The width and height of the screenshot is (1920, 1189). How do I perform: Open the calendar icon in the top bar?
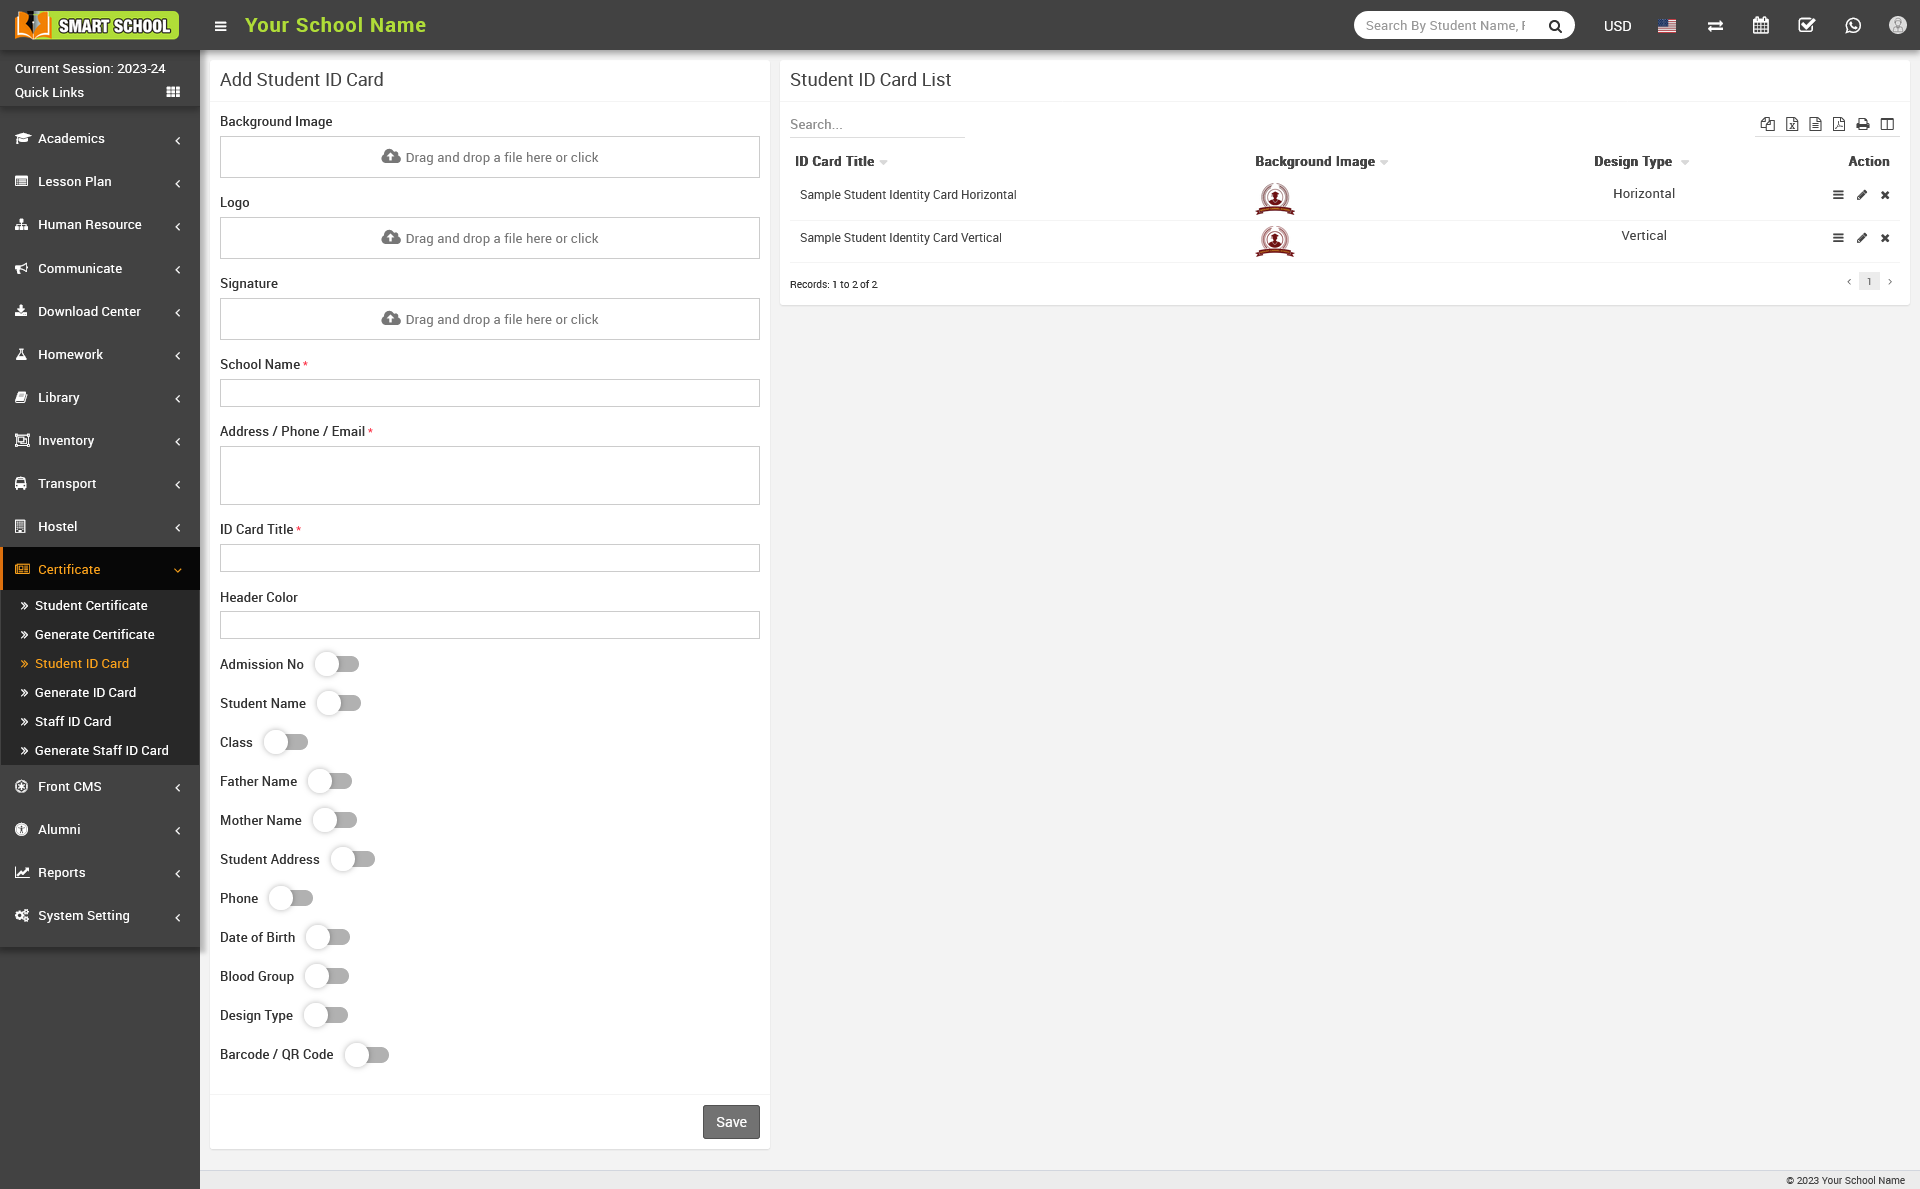[1761, 26]
